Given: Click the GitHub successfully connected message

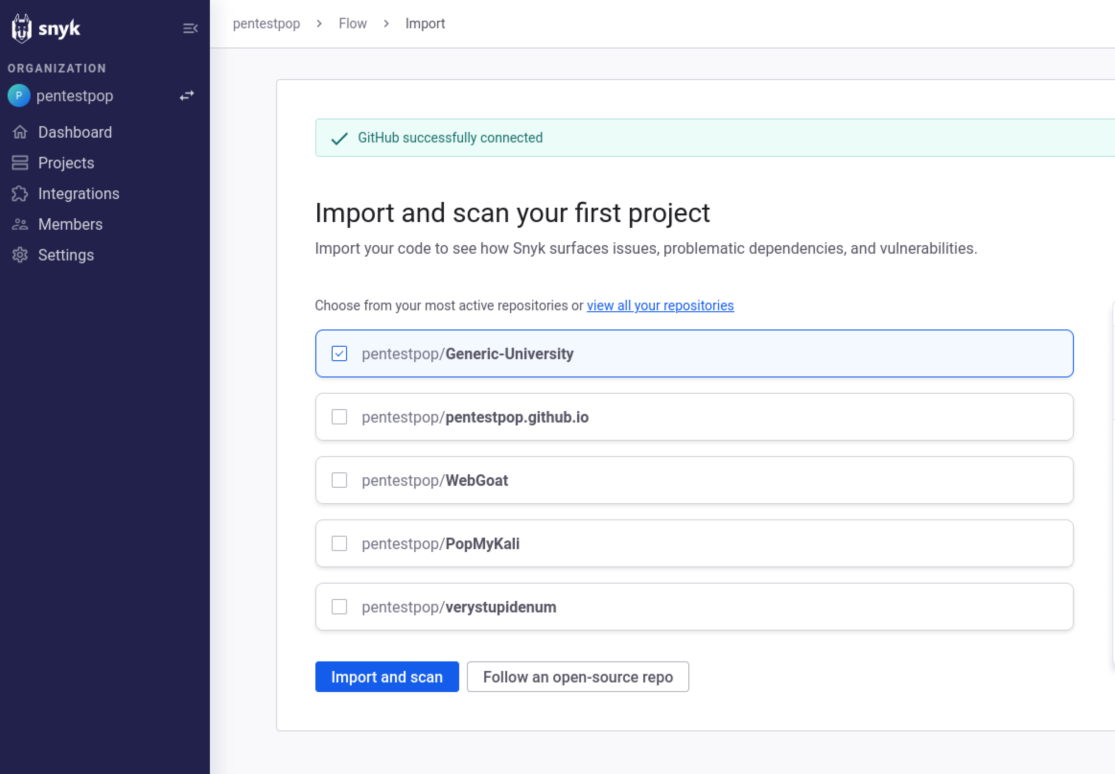Looking at the screenshot, I should coord(450,138).
